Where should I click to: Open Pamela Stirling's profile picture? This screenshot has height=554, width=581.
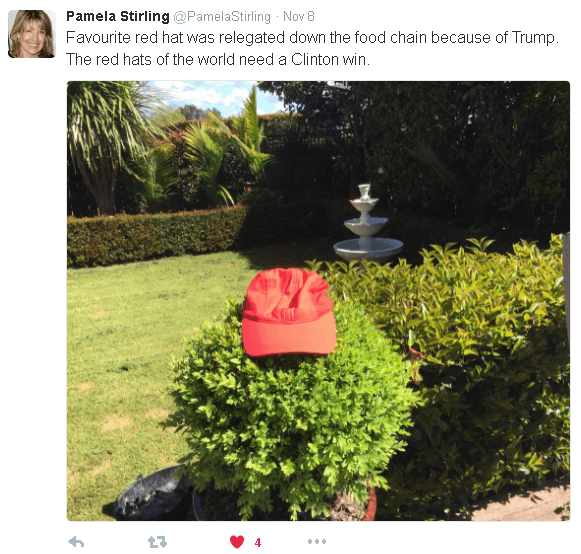(31, 34)
